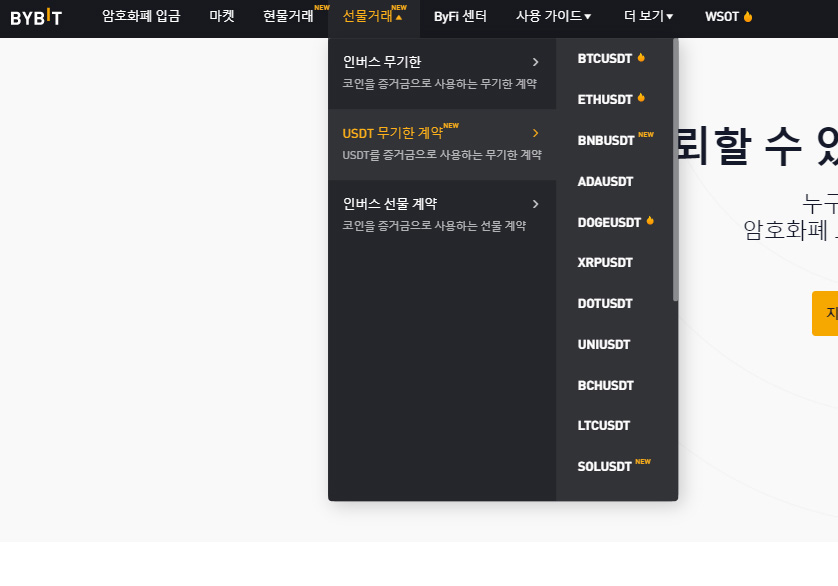Open the 더 보기 dropdown
838x586 pixels.
coord(647,16)
